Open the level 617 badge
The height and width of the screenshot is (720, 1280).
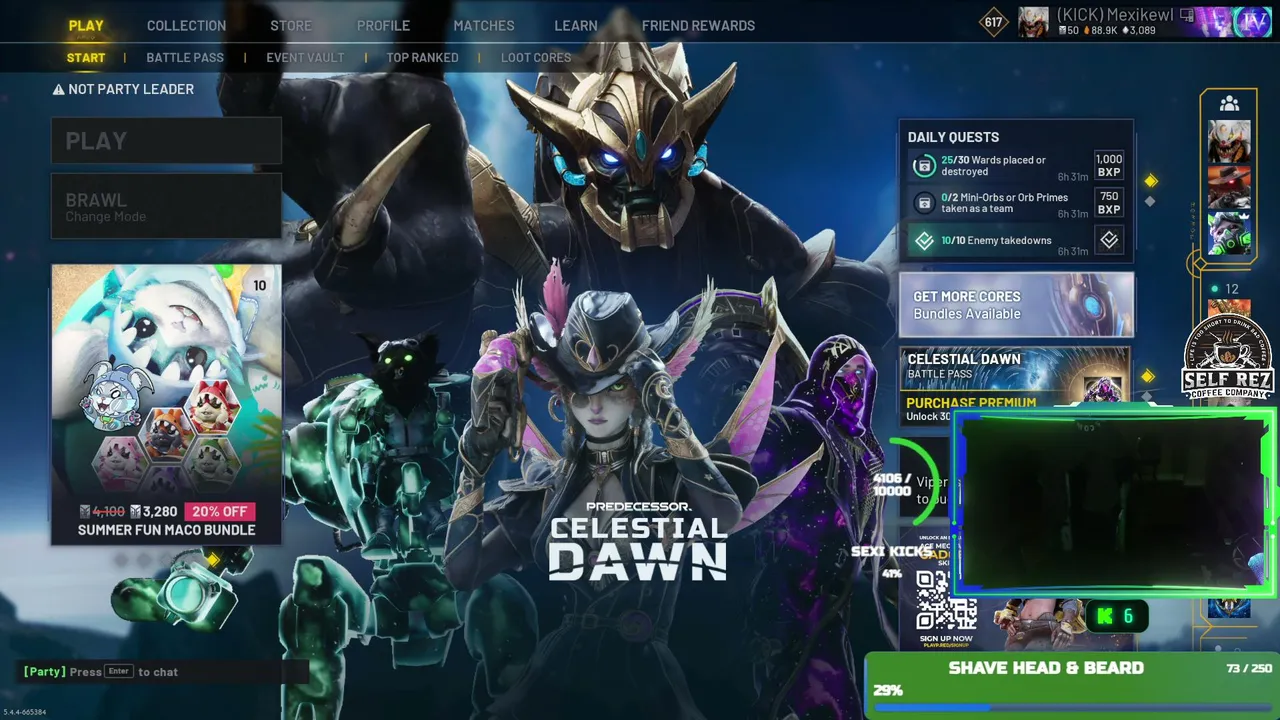click(x=993, y=22)
